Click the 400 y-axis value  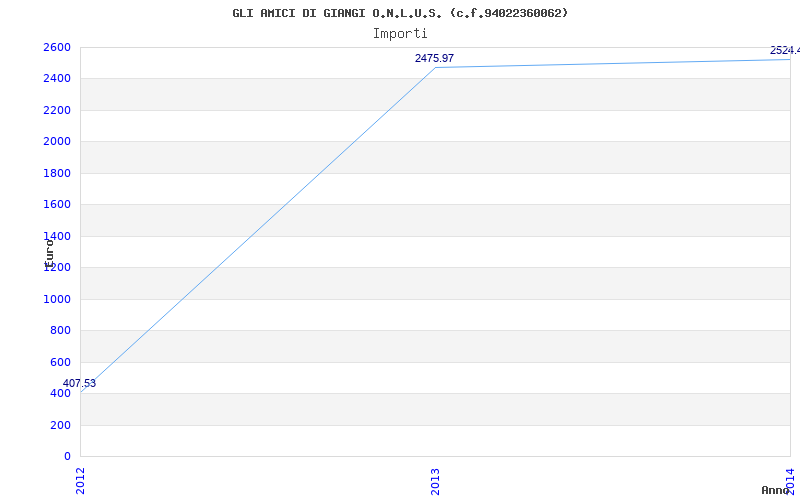click(x=61, y=393)
